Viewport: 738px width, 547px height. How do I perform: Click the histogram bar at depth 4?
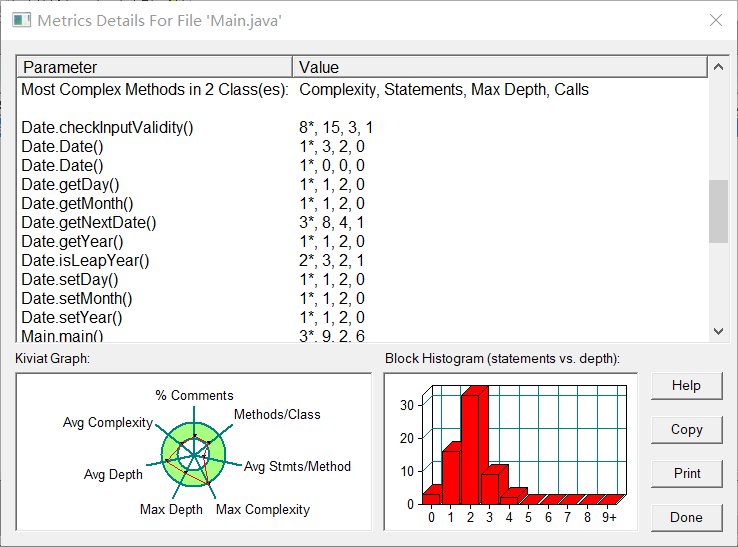(x=510, y=499)
